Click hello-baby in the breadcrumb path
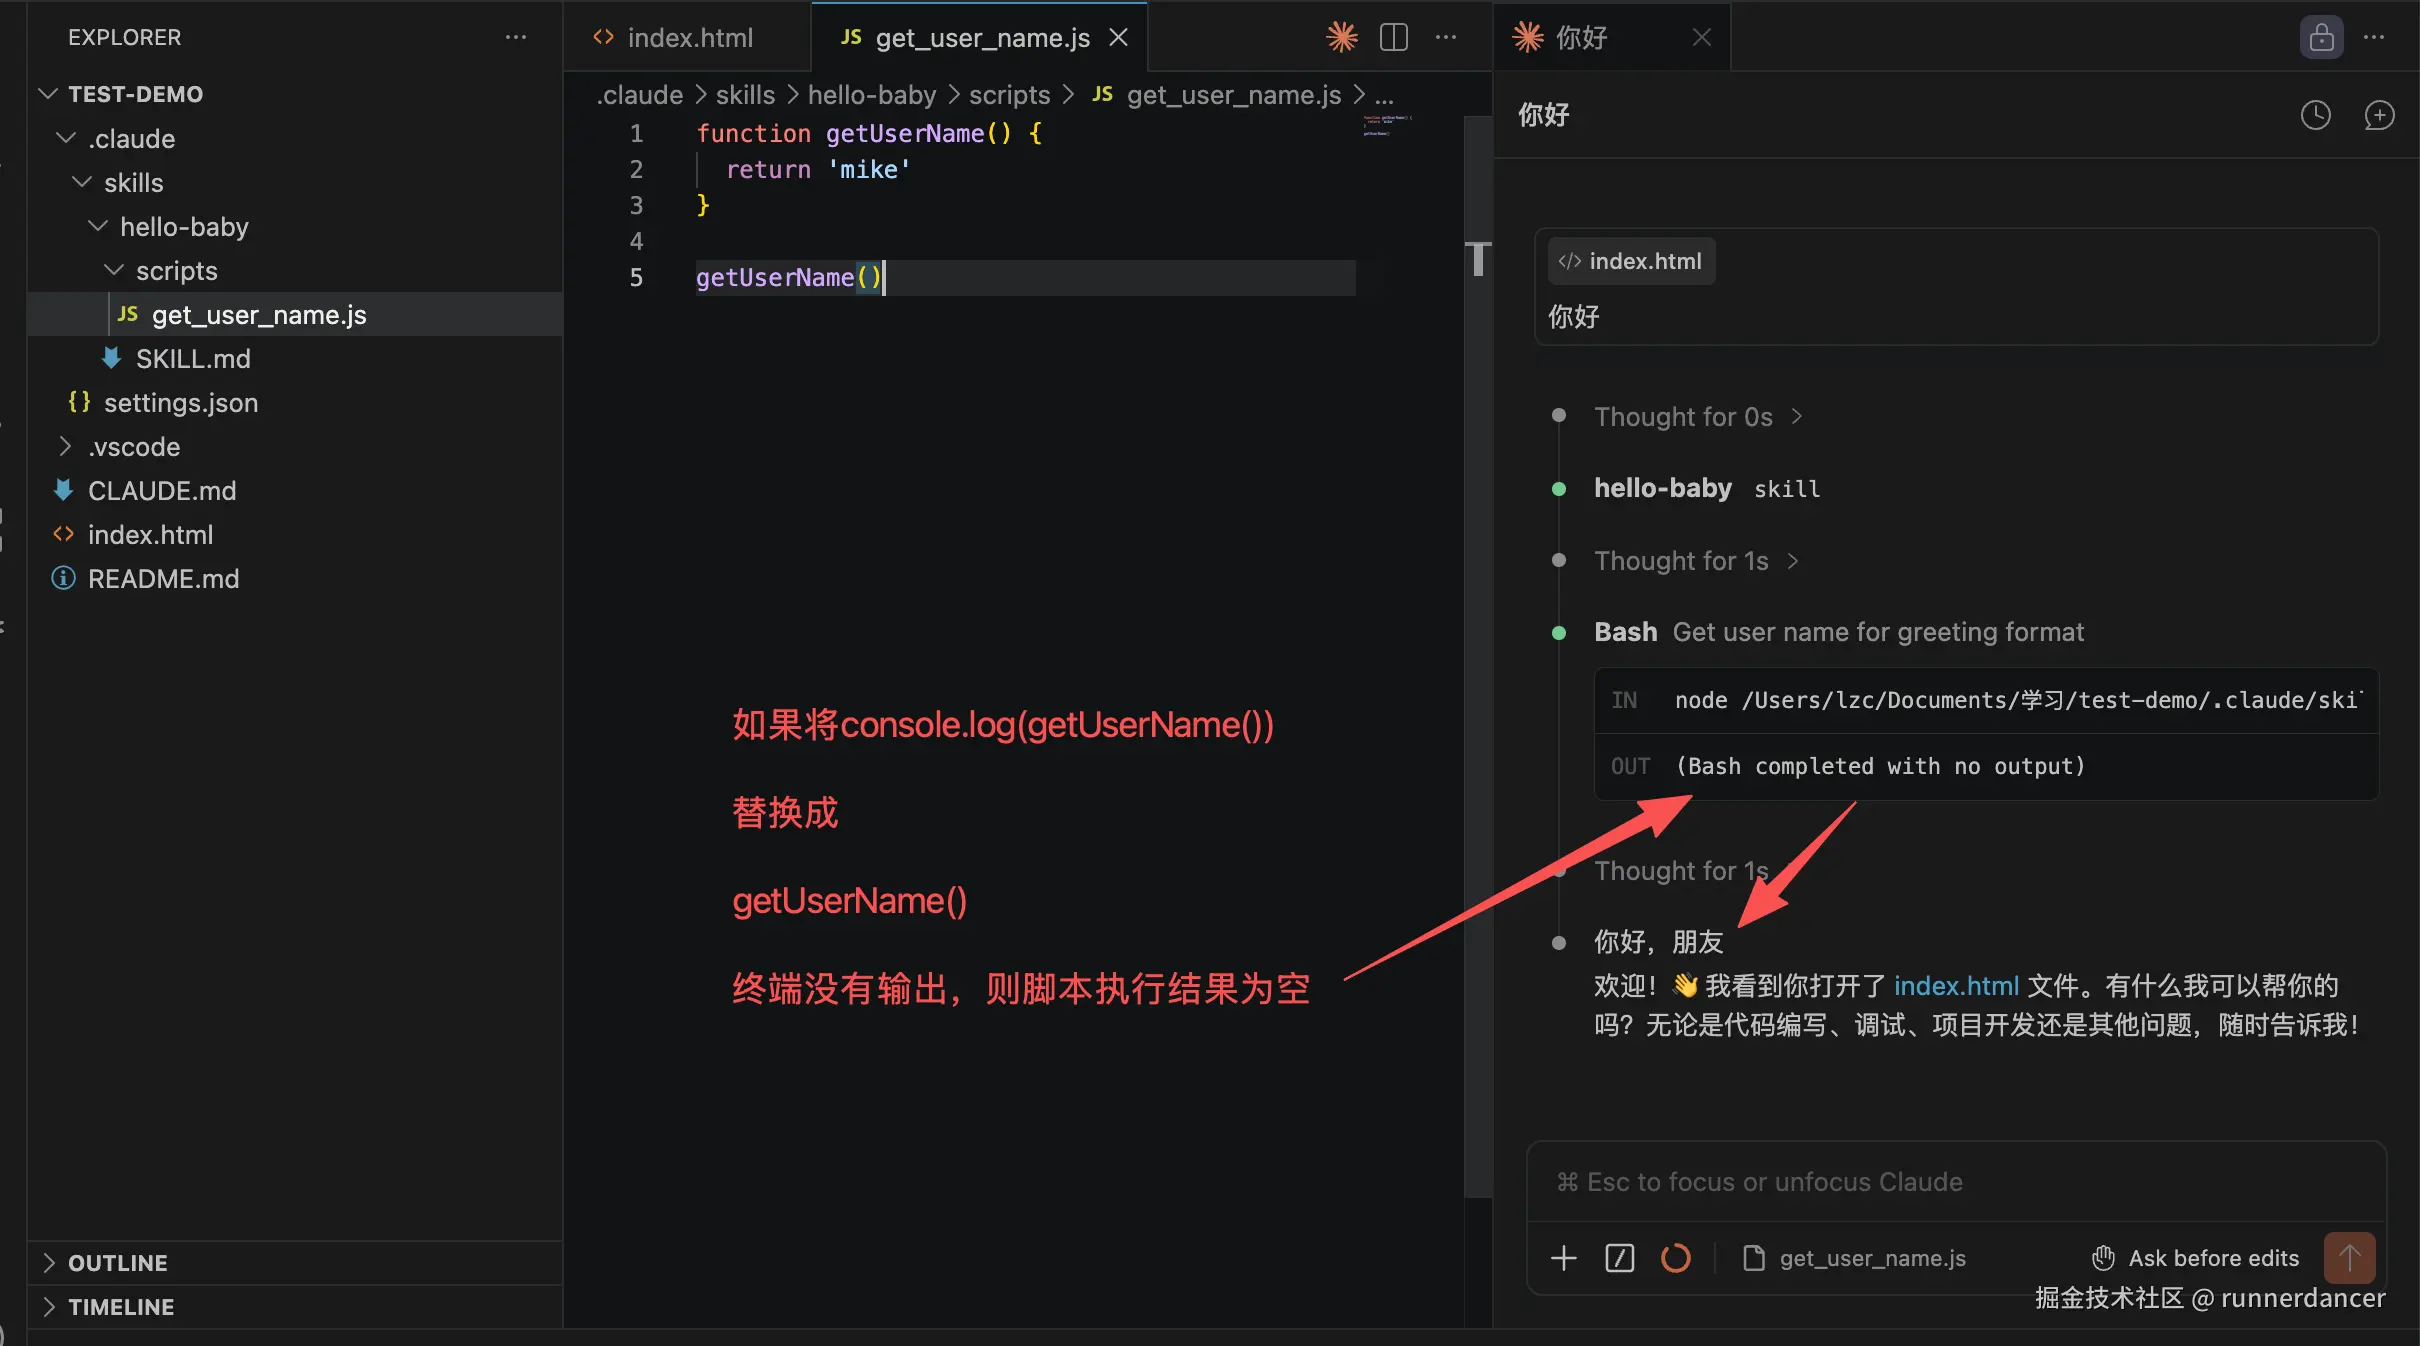Viewport: 2420px width, 1346px height. (x=872, y=95)
